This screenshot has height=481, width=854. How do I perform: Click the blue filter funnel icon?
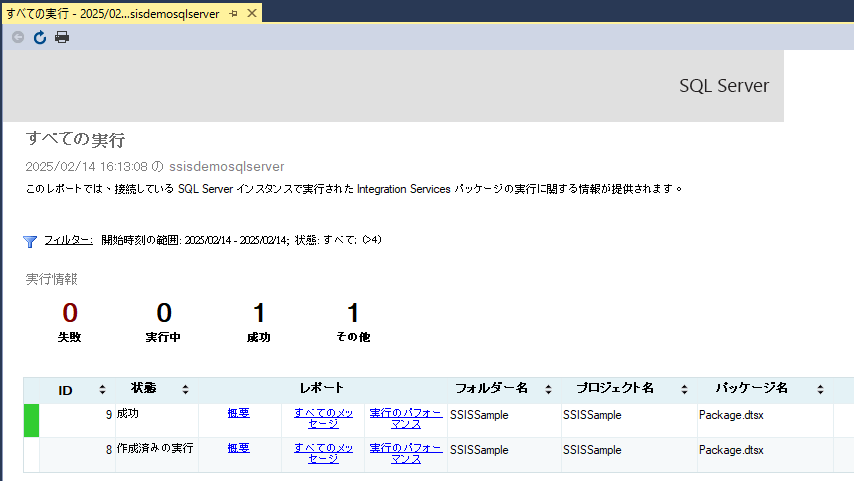[30, 241]
